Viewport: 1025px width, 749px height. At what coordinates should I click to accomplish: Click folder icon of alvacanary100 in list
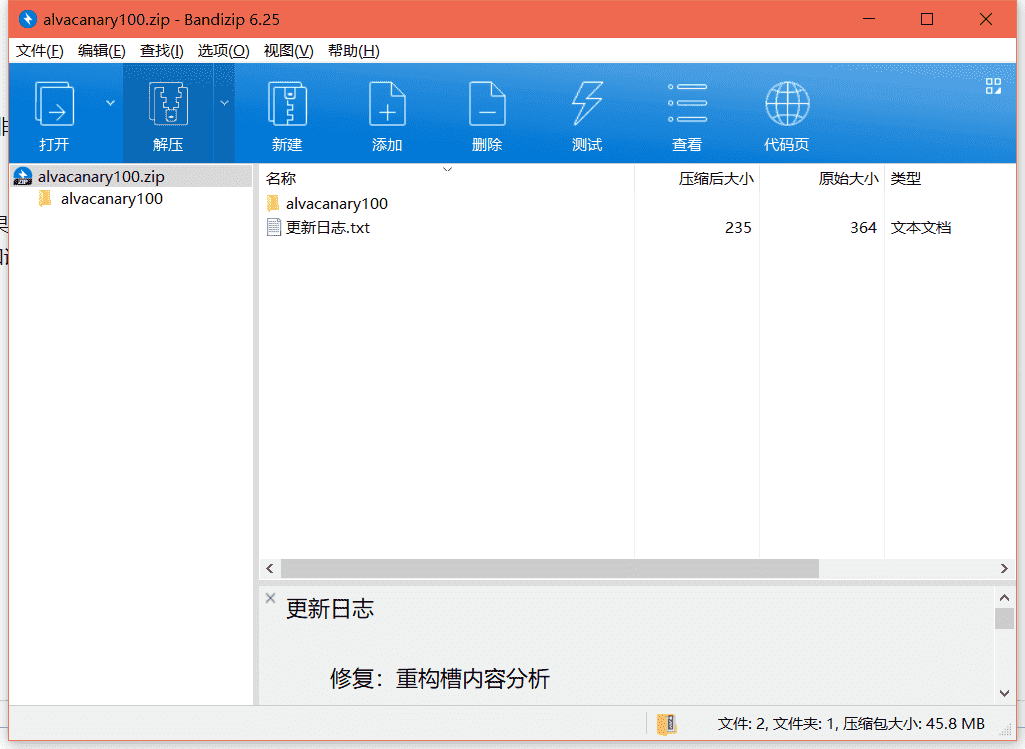(x=273, y=203)
